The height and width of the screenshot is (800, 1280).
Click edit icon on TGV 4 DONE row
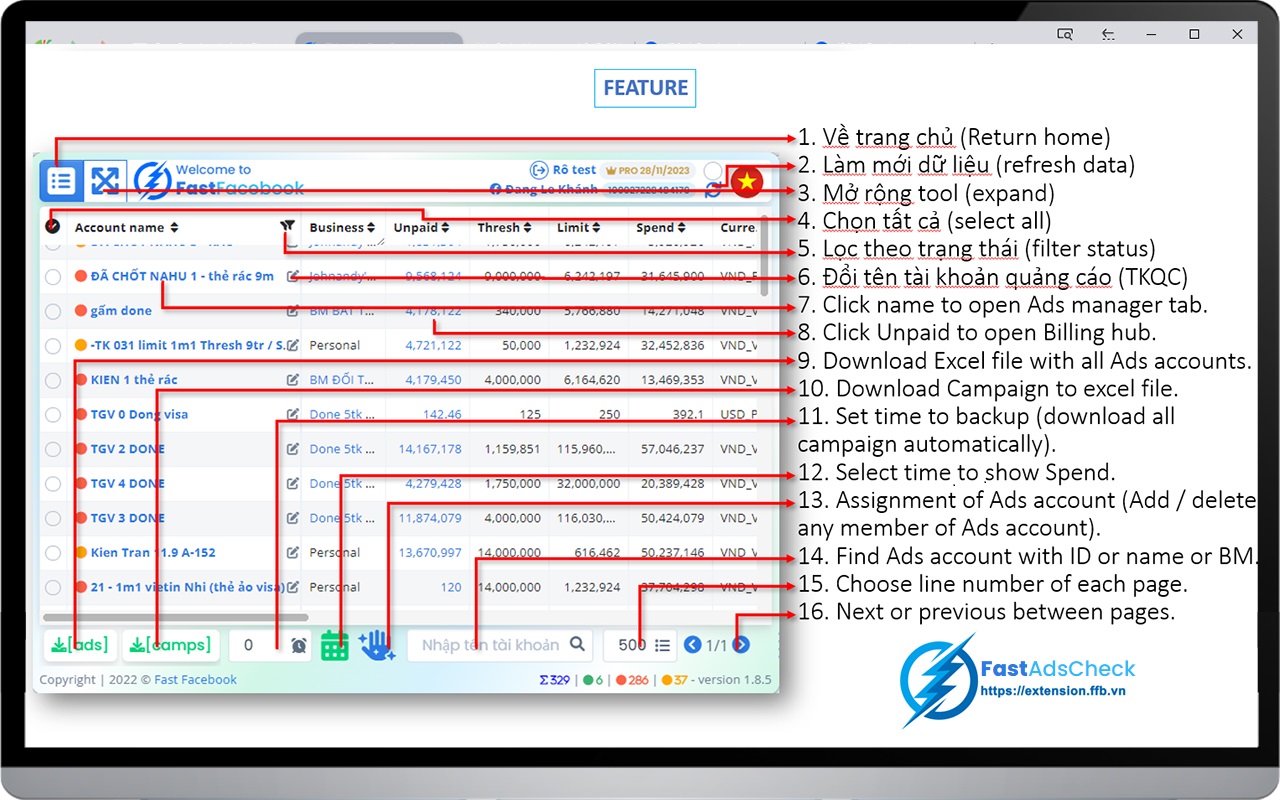(292, 483)
